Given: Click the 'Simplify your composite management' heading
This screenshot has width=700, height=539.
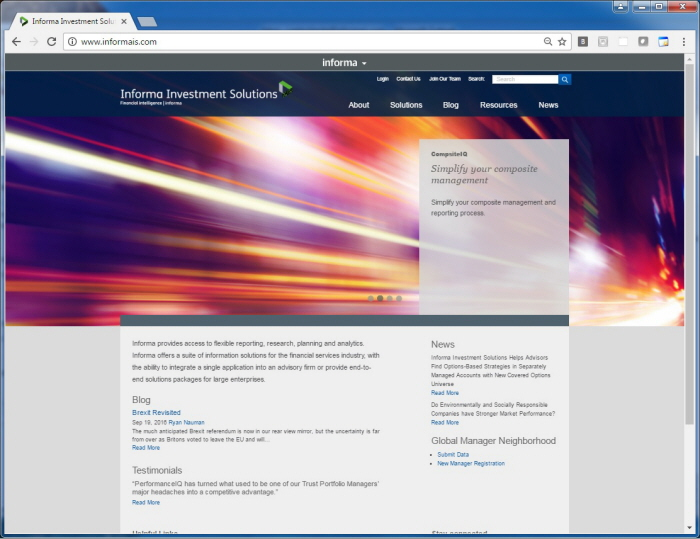Looking at the screenshot, I should [x=484, y=174].
